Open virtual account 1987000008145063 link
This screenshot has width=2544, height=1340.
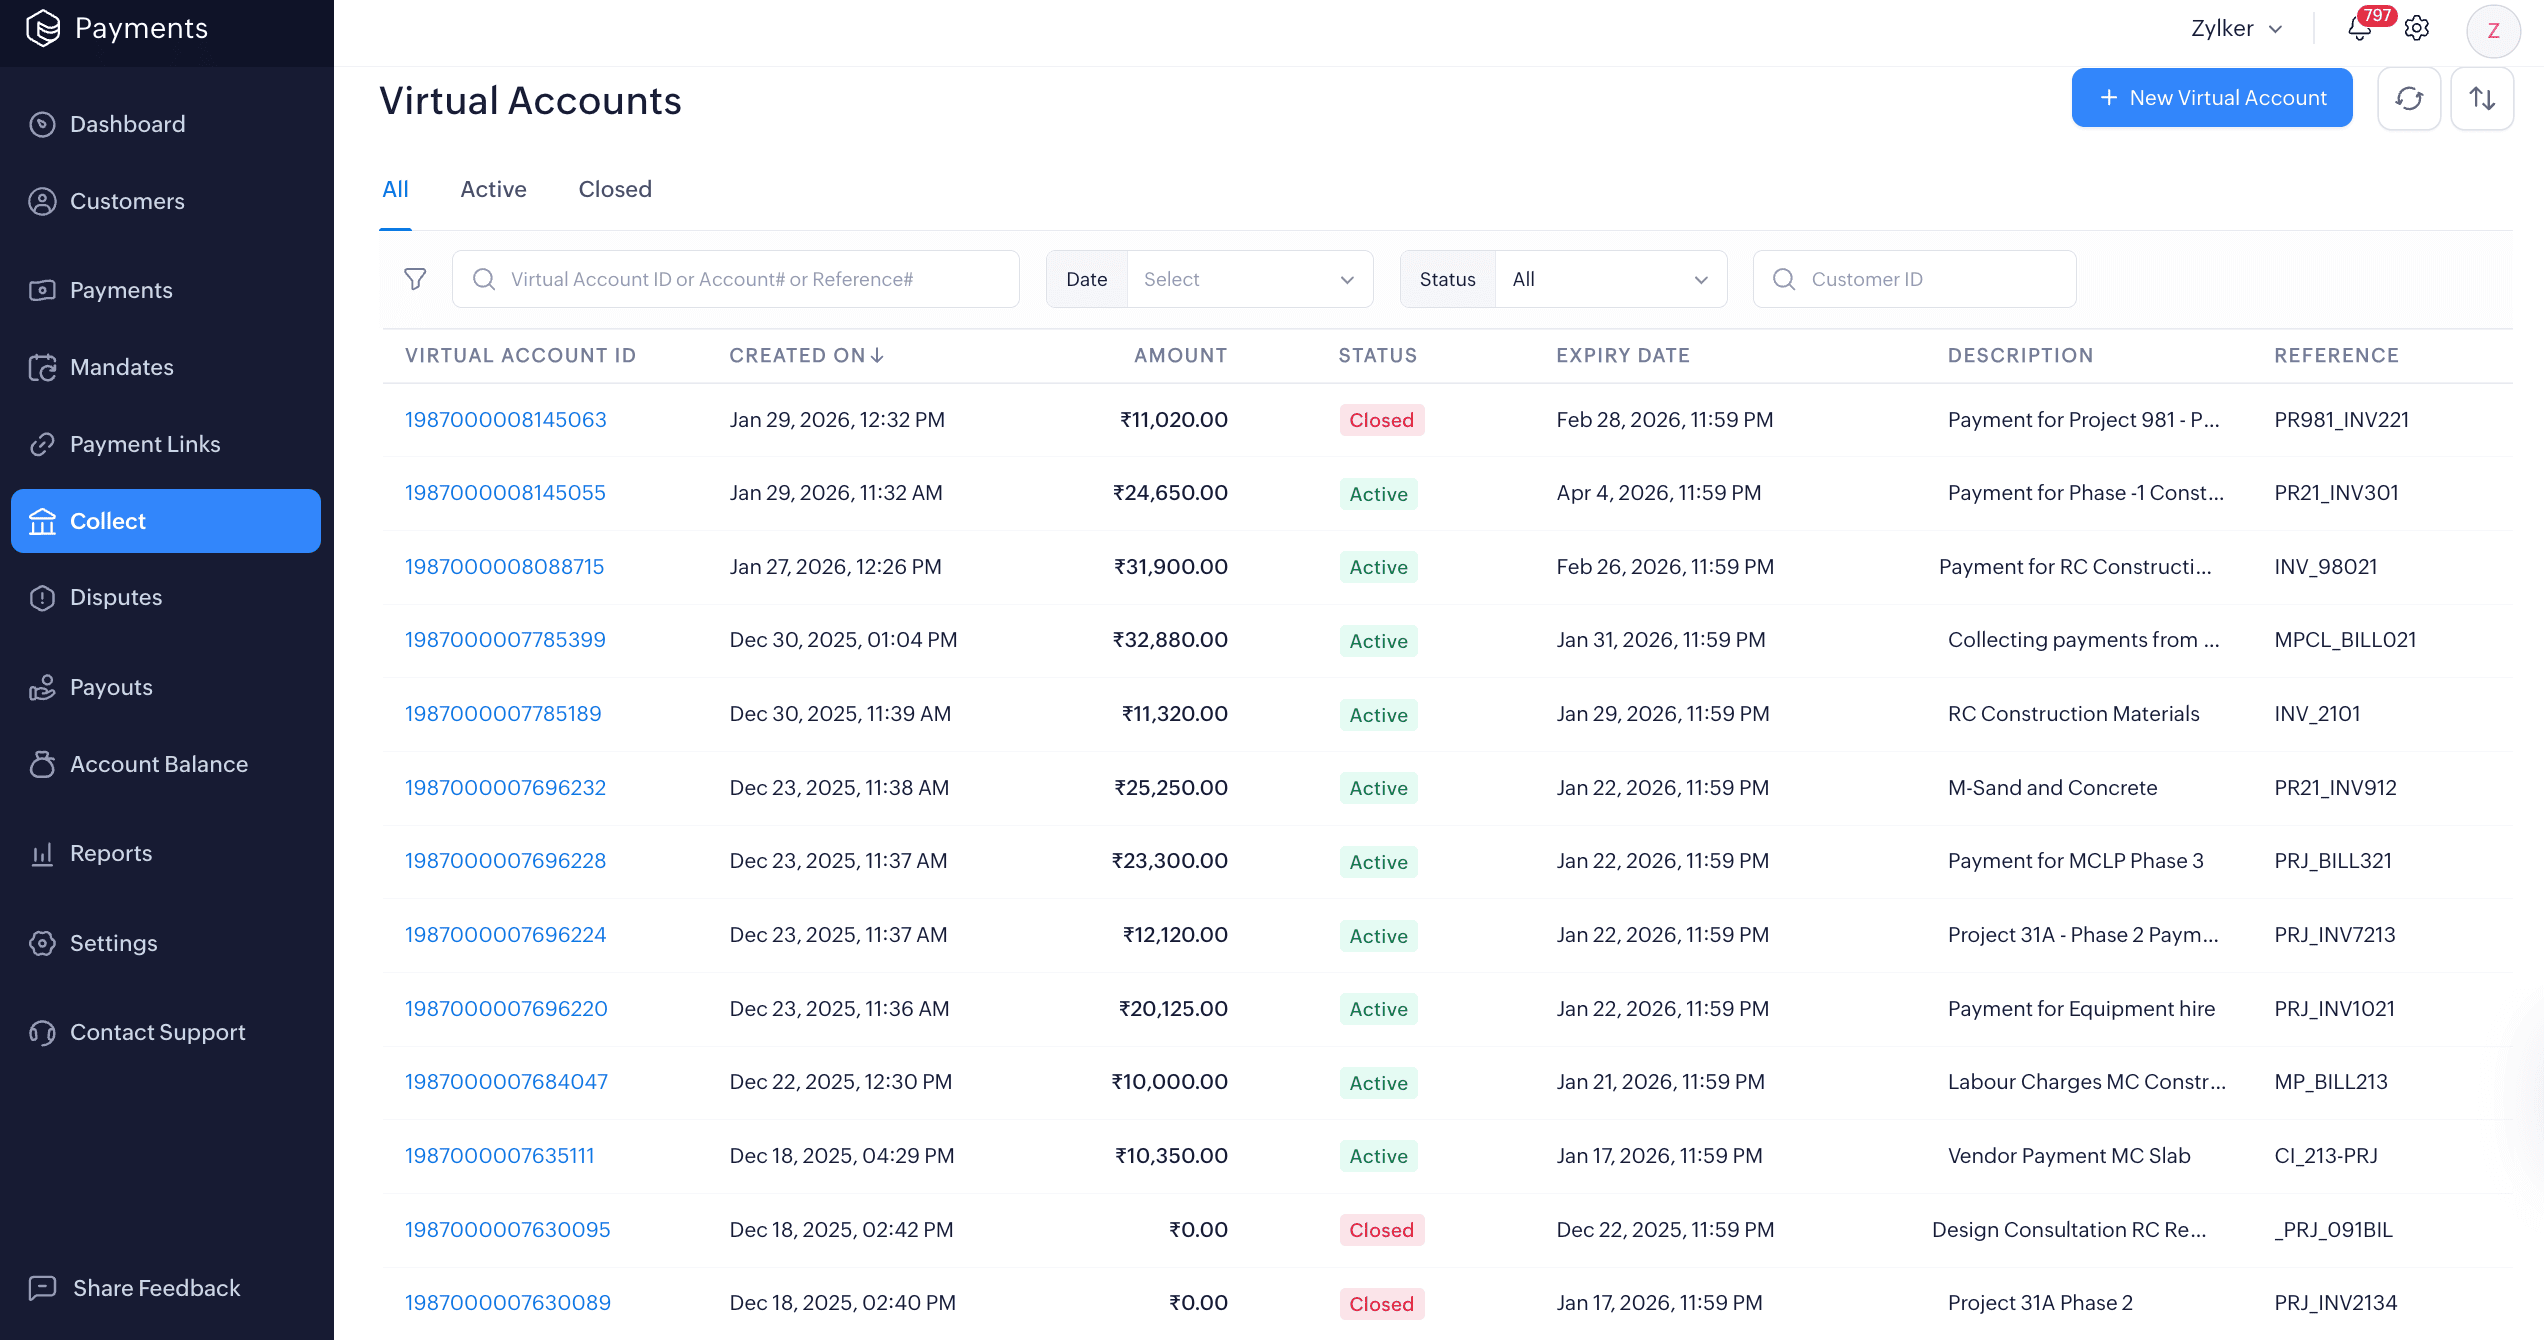[506, 420]
